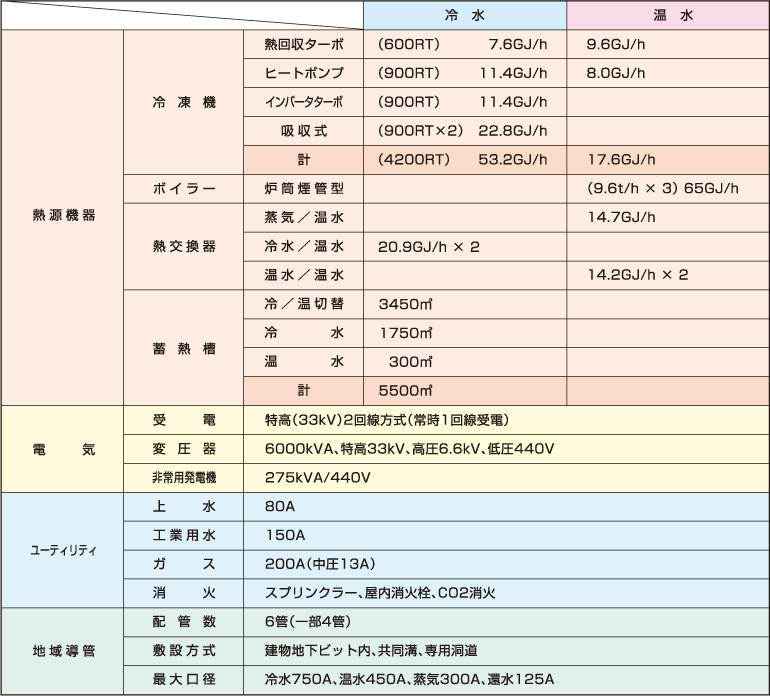Select the (4200RT) 53.2GJ/h total cell
The image size is (770, 696).
pos(464,159)
